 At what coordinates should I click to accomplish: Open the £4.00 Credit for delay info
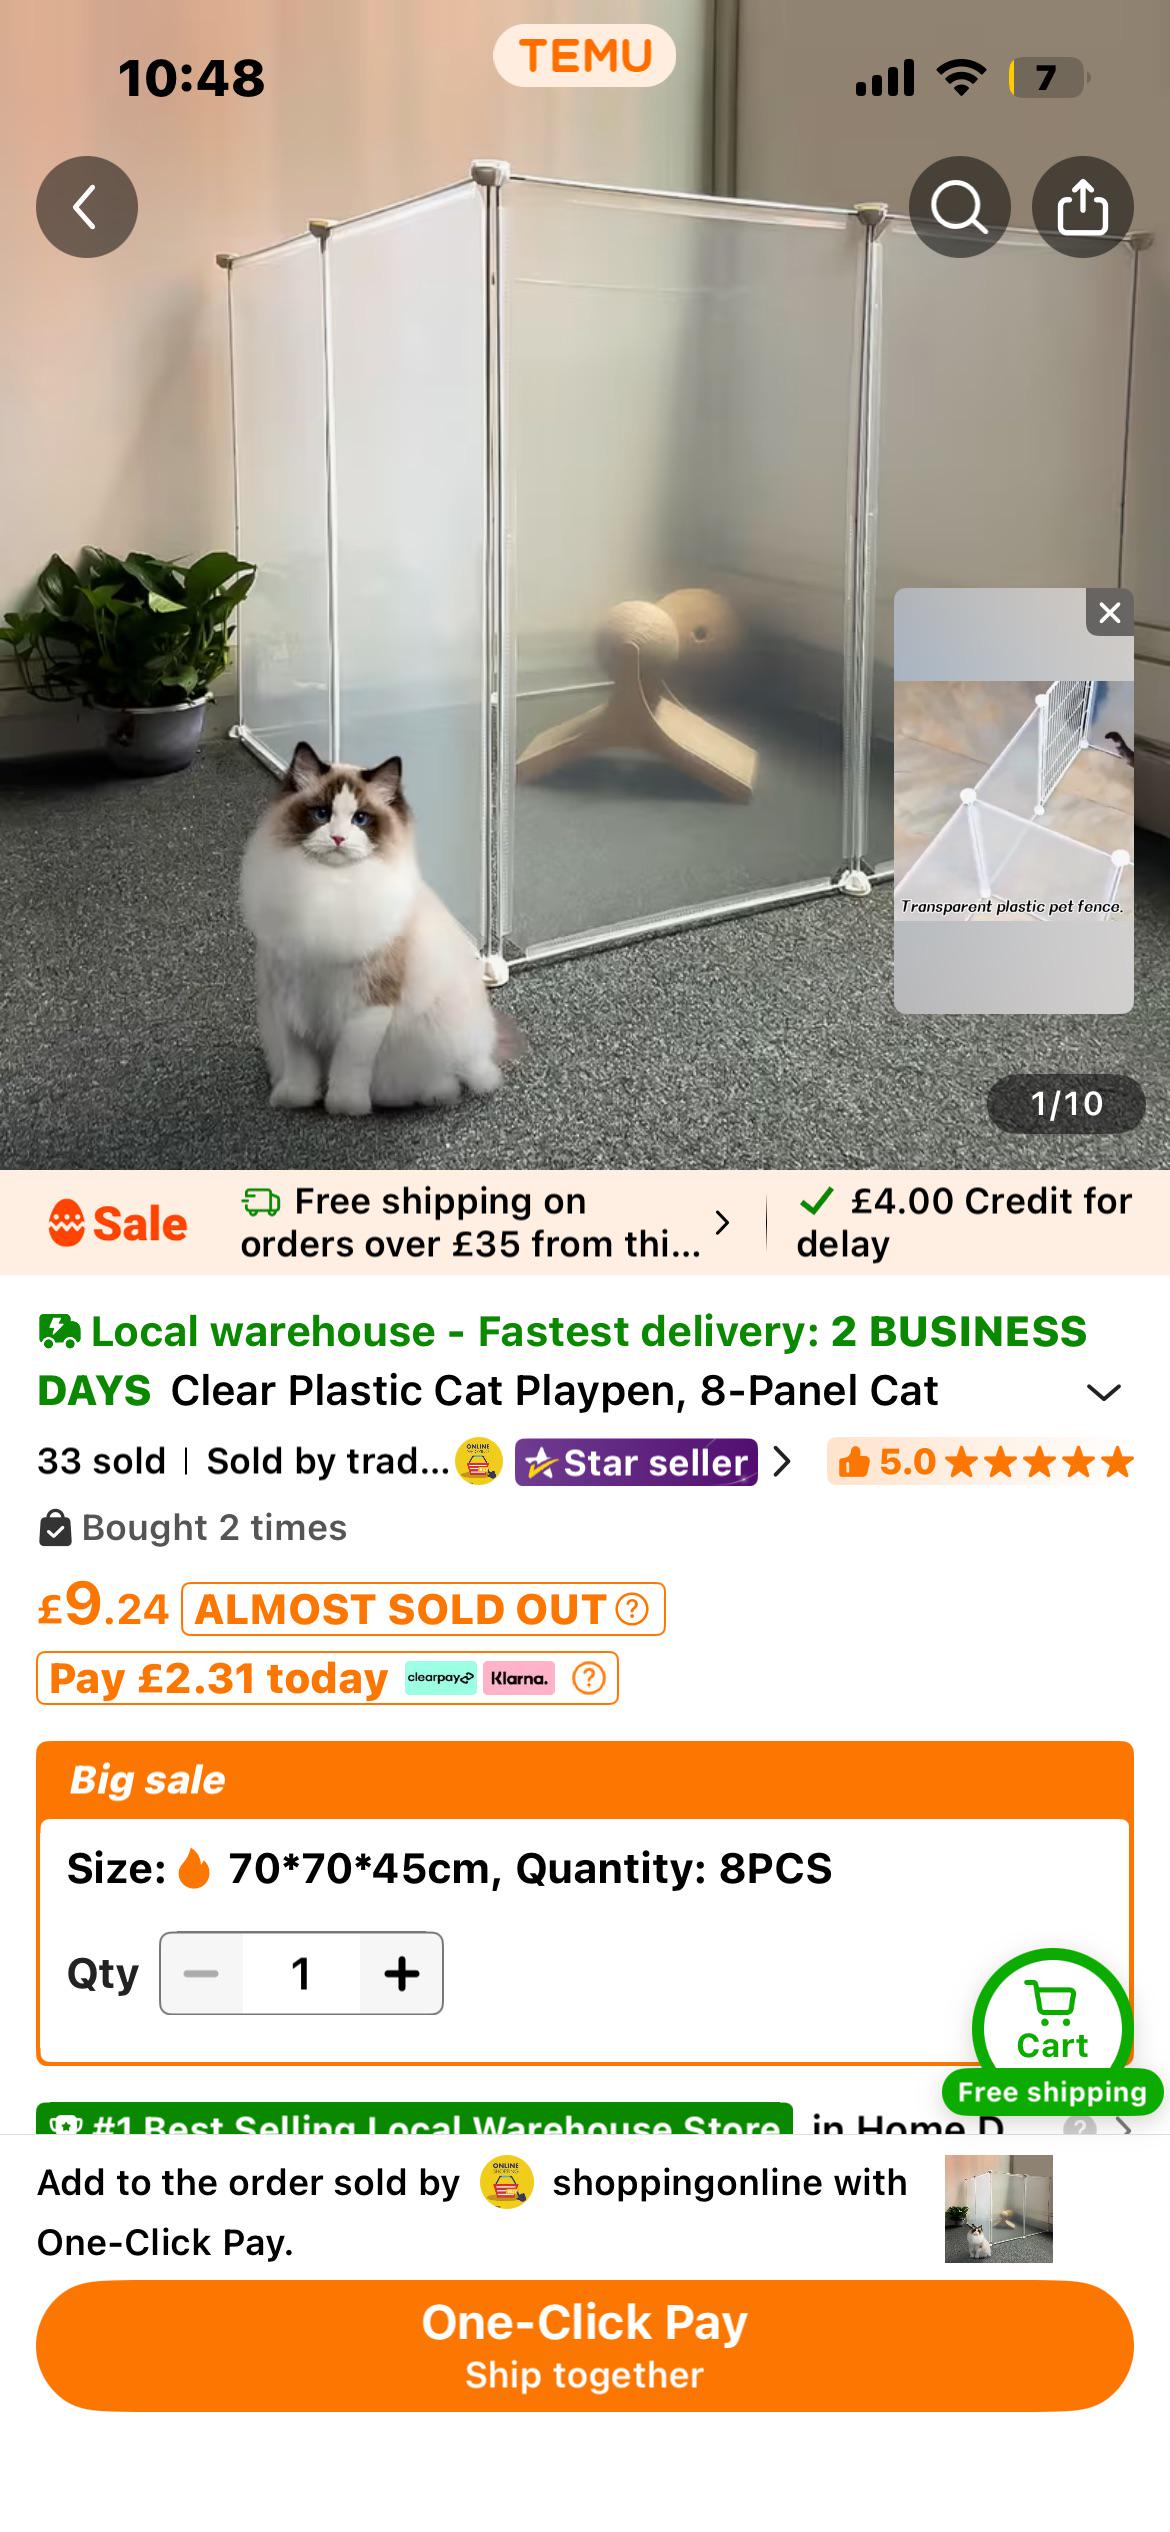coord(965,1222)
